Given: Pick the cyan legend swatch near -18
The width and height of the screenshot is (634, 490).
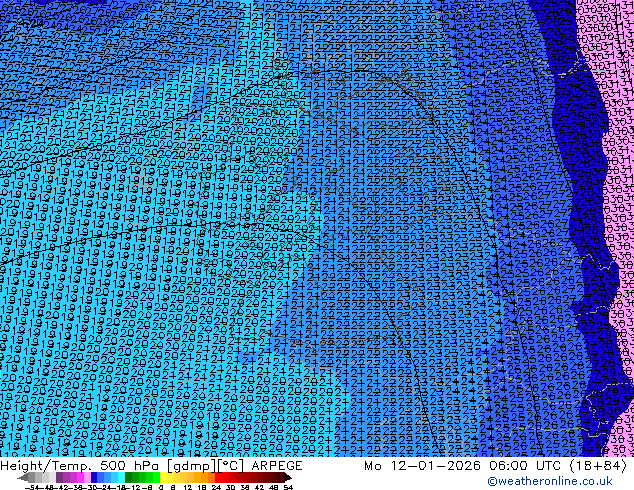Looking at the screenshot, I should [x=121, y=477].
